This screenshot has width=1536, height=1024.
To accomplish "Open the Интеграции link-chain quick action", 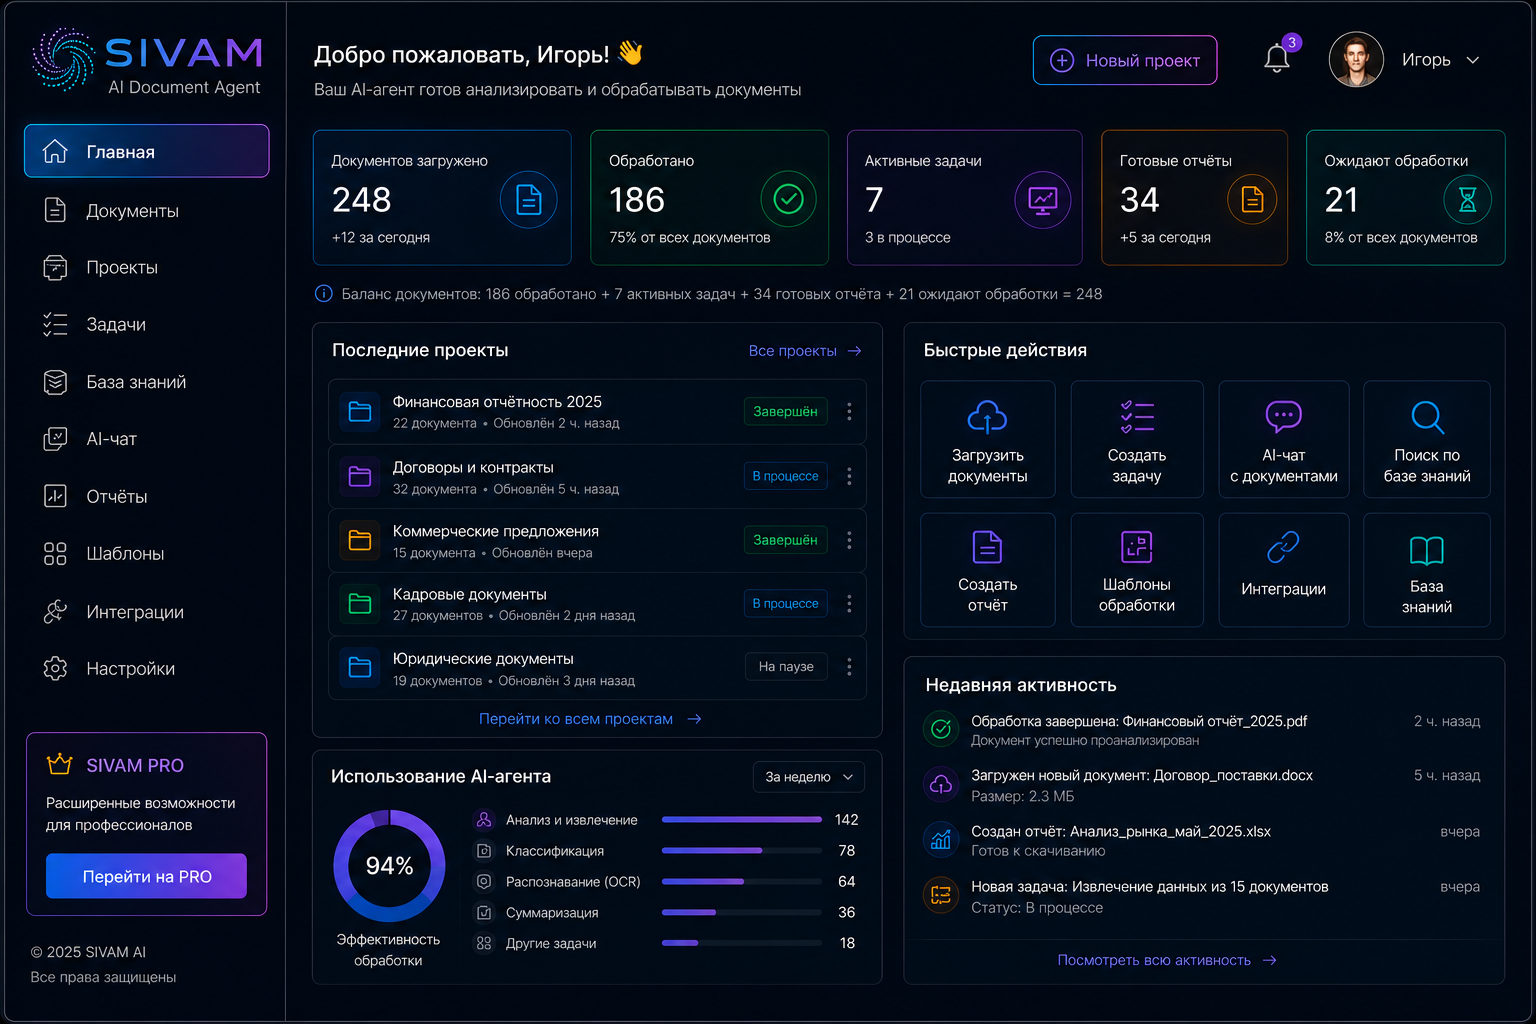I will coord(1284,570).
